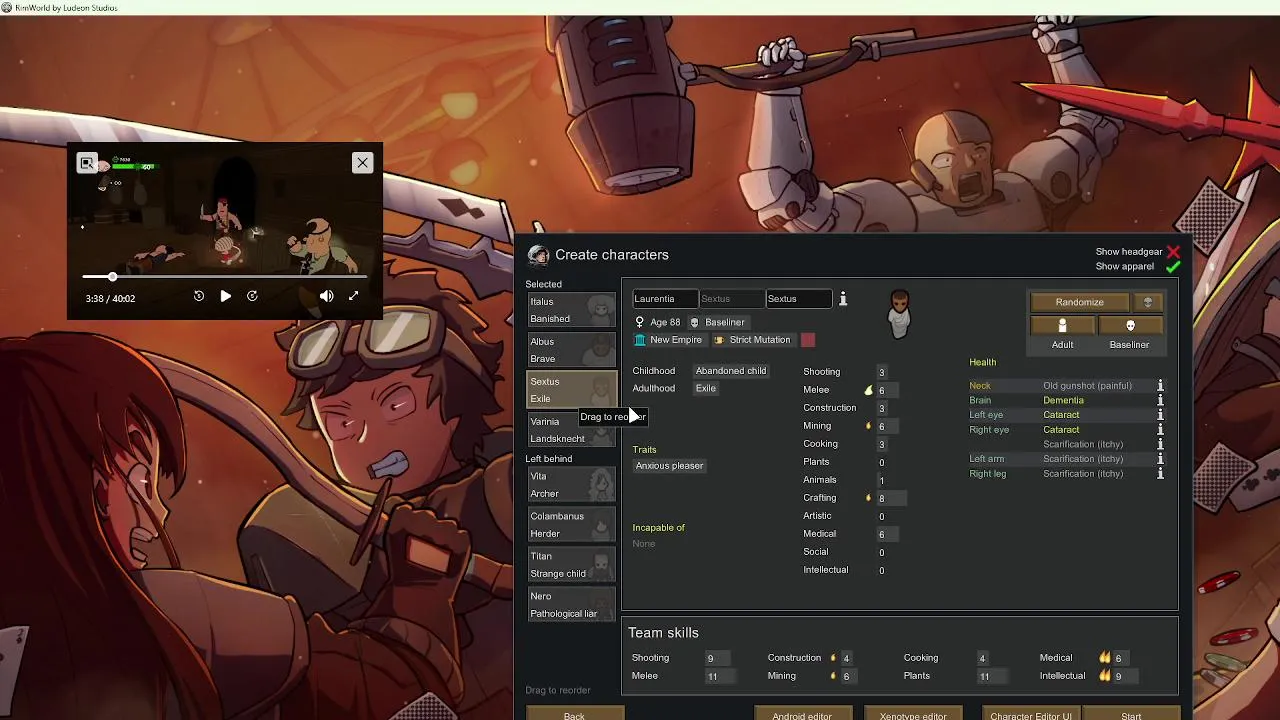Go Back to previous screen
The height and width of the screenshot is (720, 1280).
[574, 714]
